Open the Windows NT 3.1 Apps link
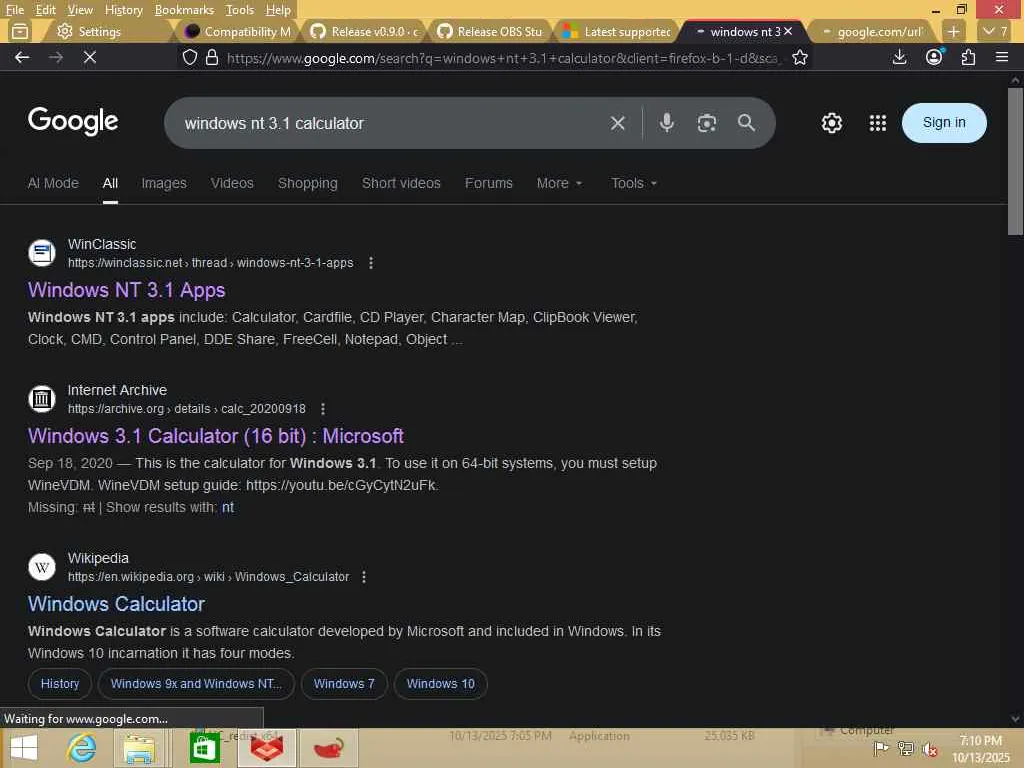Screen dimensions: 1024x768 127,290
